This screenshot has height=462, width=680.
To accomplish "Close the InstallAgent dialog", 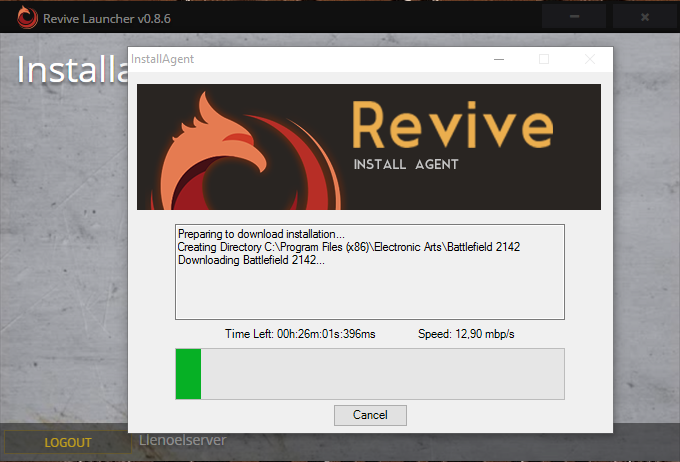I will [589, 59].
